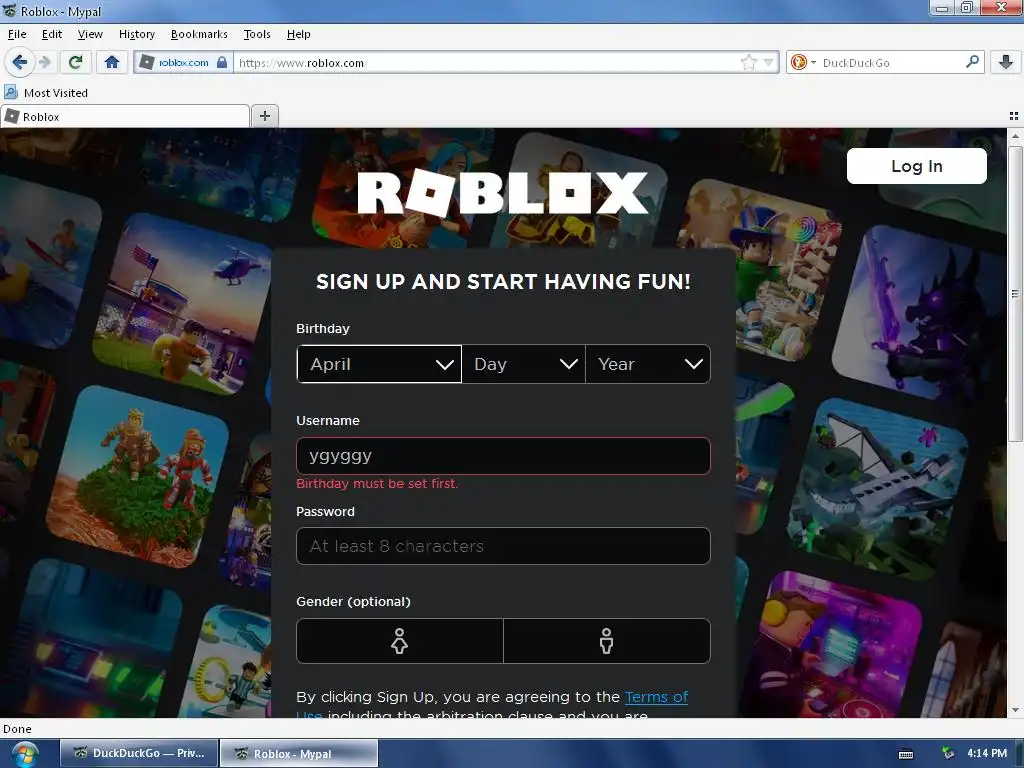Select the female gender option
Screen dimensions: 1024x768
pyautogui.click(x=400, y=641)
